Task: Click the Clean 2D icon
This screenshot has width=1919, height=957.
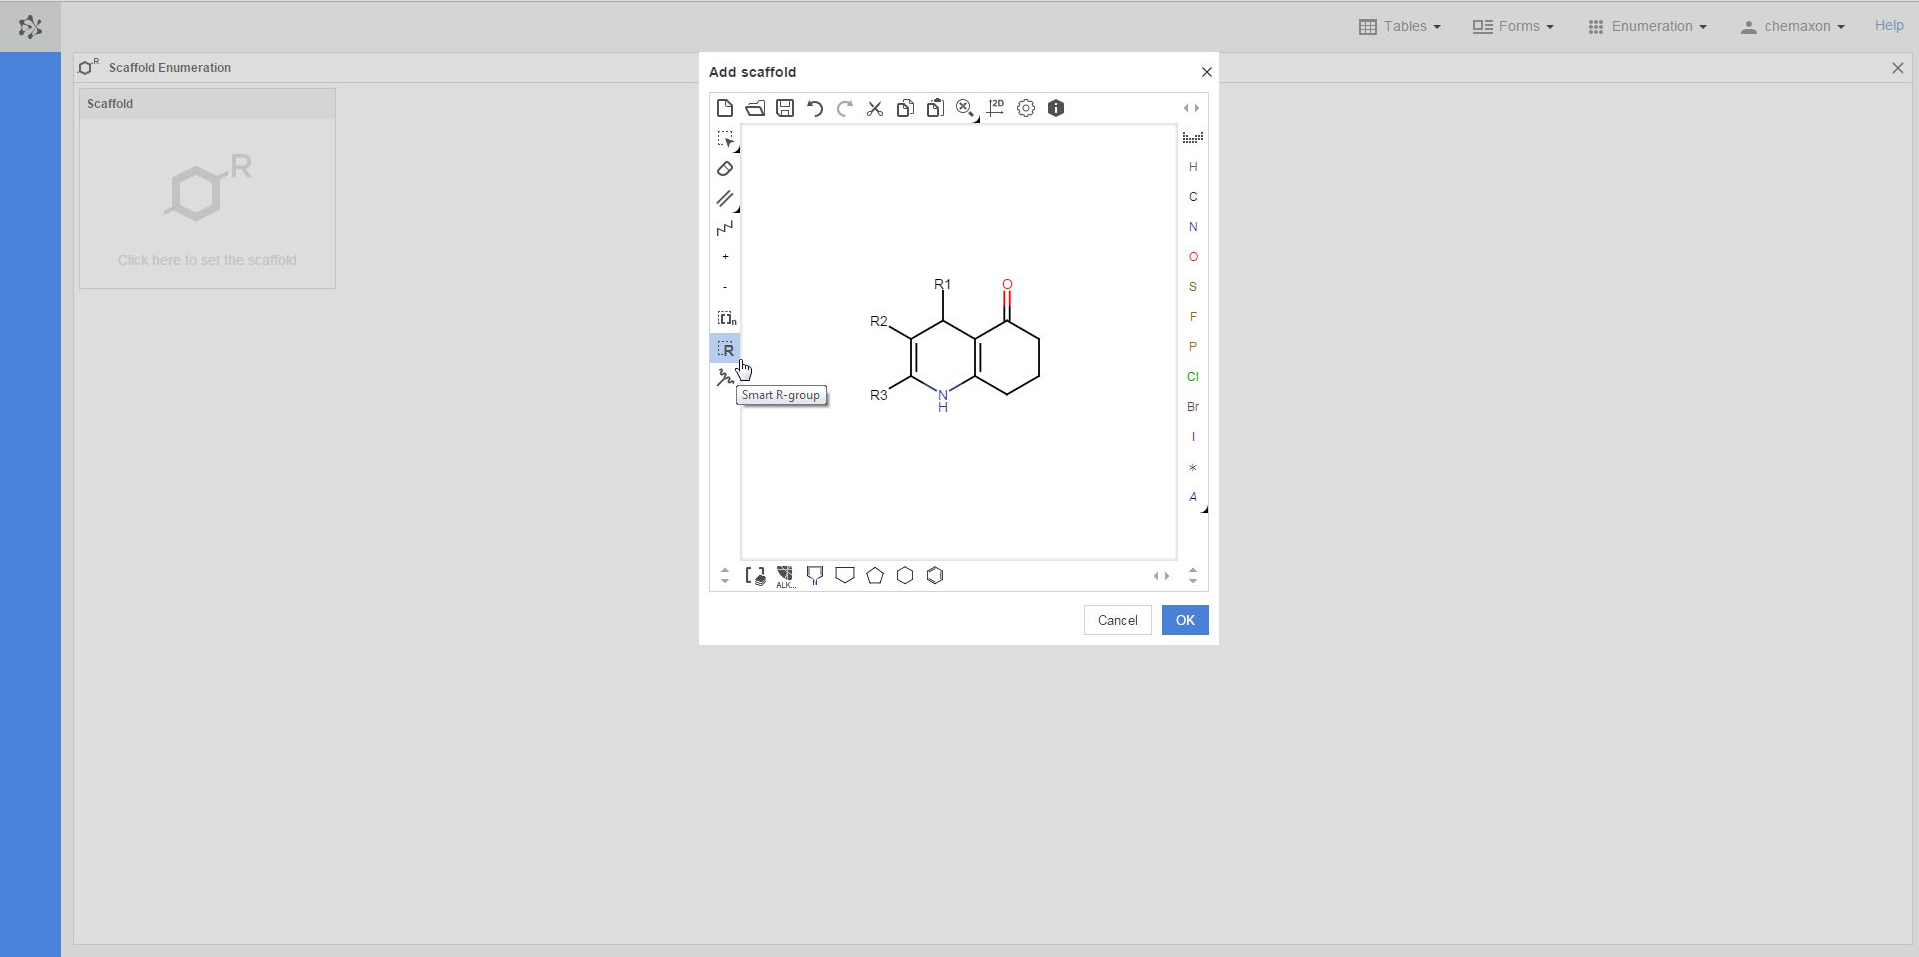Action: pos(995,108)
